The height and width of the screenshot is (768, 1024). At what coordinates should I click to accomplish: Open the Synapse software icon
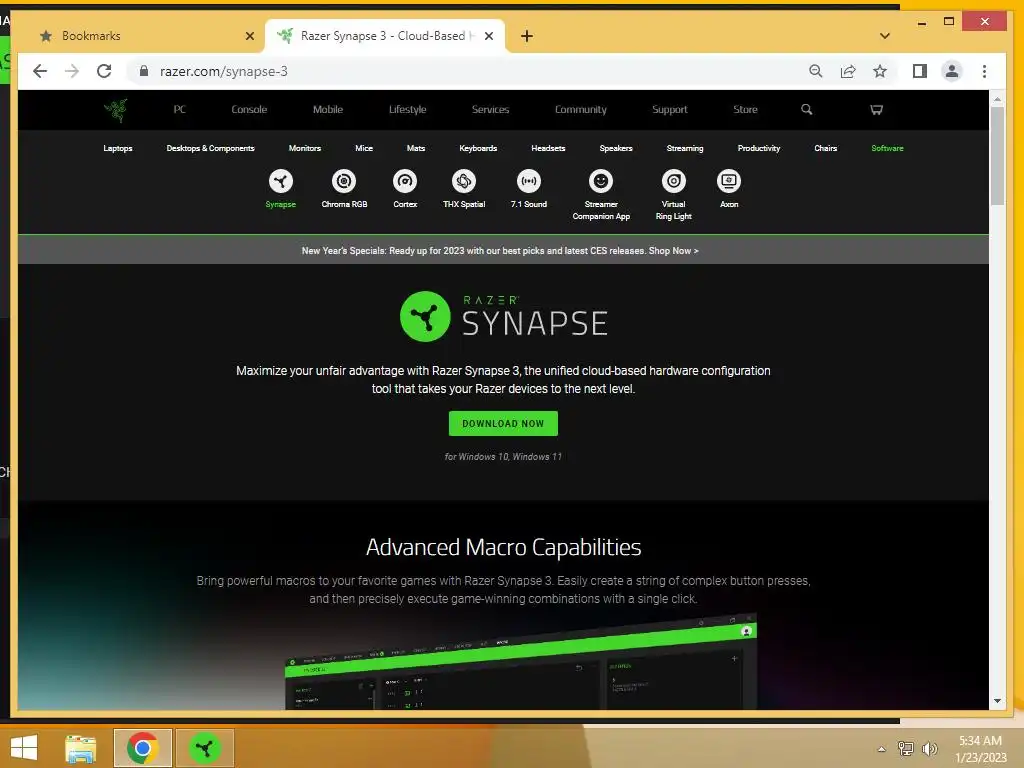(281, 182)
